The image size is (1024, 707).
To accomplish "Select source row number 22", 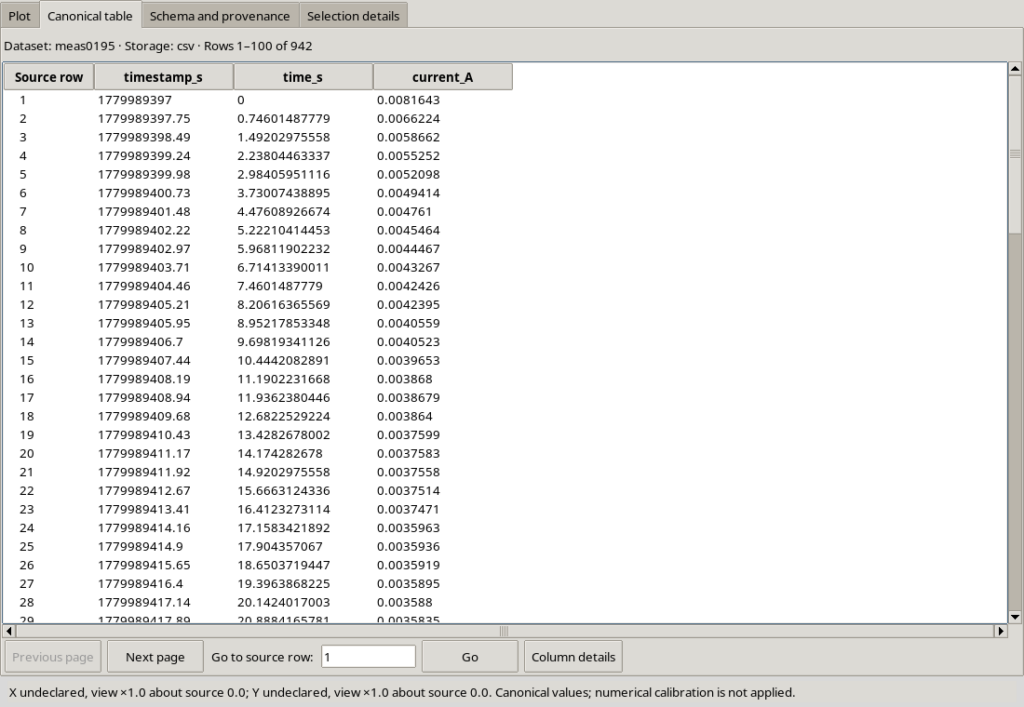I will [26, 490].
